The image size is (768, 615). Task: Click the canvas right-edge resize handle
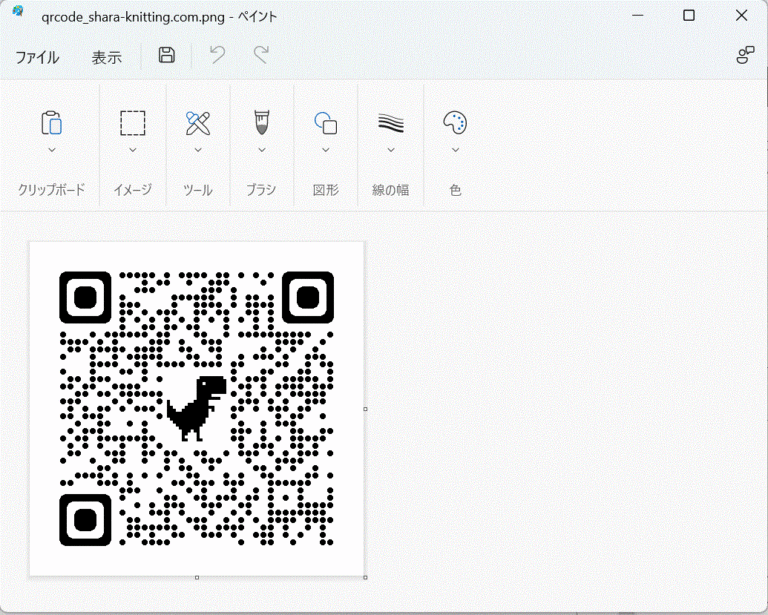coord(365,409)
